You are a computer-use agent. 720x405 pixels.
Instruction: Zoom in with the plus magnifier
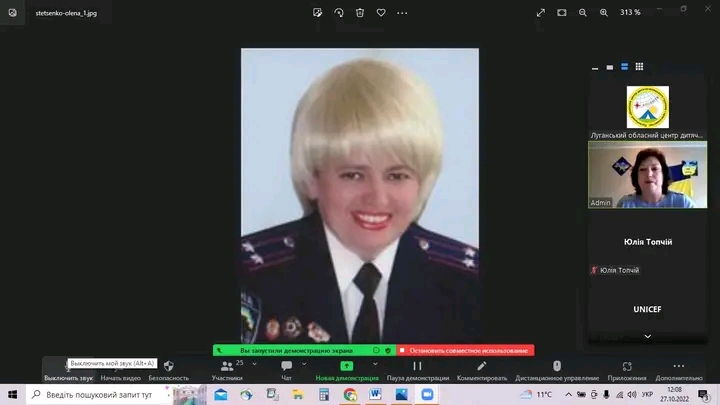click(x=604, y=13)
